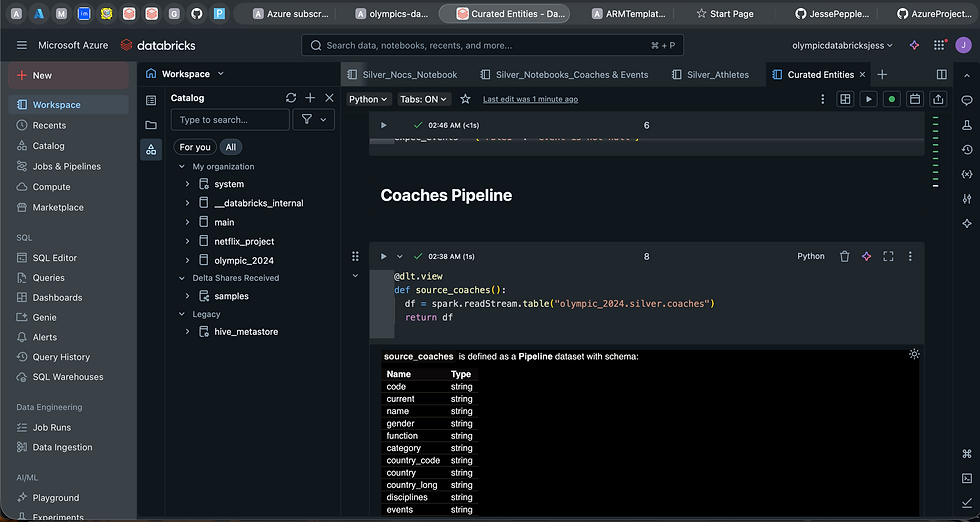The width and height of the screenshot is (980, 522).
Task: Open comments panel in right sidebar
Action: (x=966, y=101)
